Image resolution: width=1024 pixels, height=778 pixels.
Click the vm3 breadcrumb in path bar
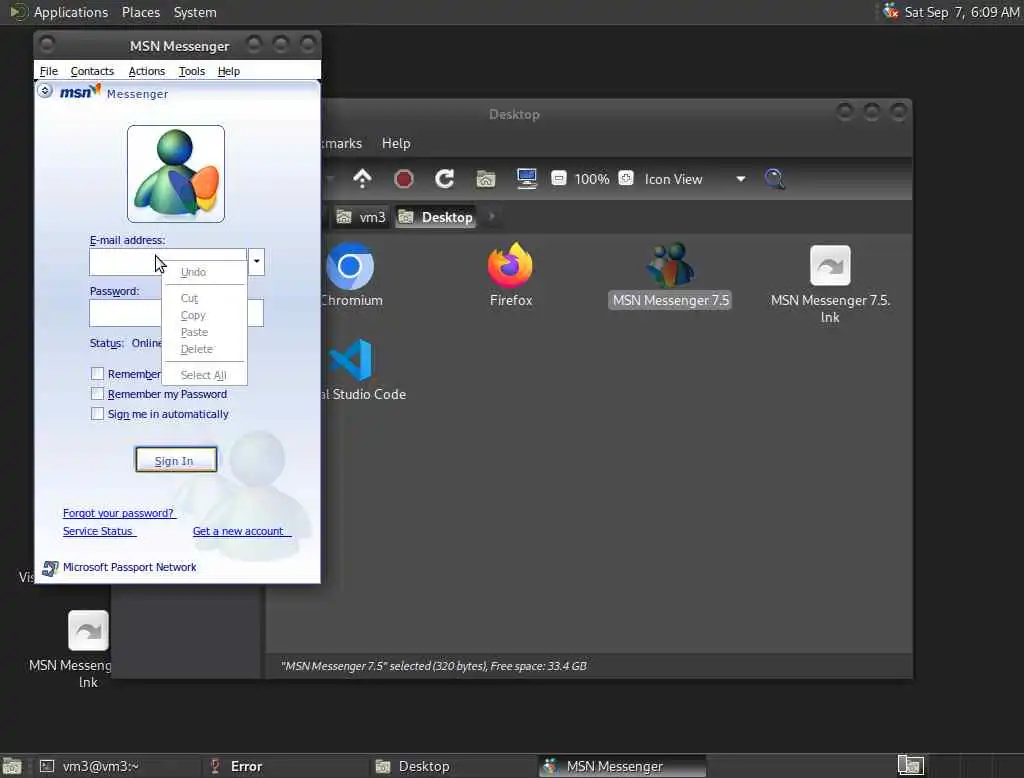362,217
